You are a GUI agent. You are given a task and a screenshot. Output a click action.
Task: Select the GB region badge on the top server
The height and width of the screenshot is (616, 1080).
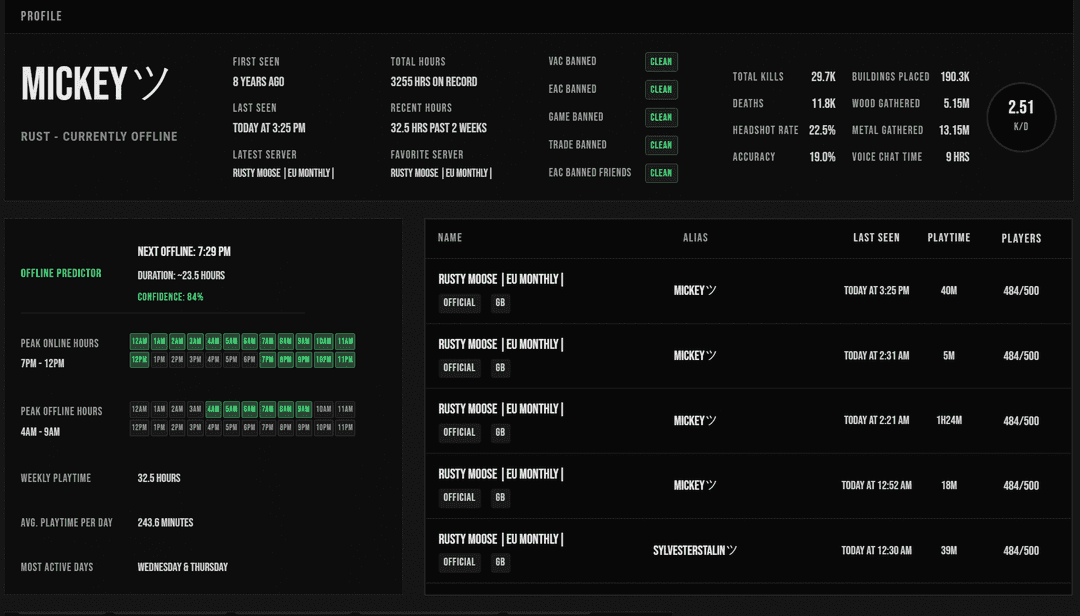[x=500, y=302]
